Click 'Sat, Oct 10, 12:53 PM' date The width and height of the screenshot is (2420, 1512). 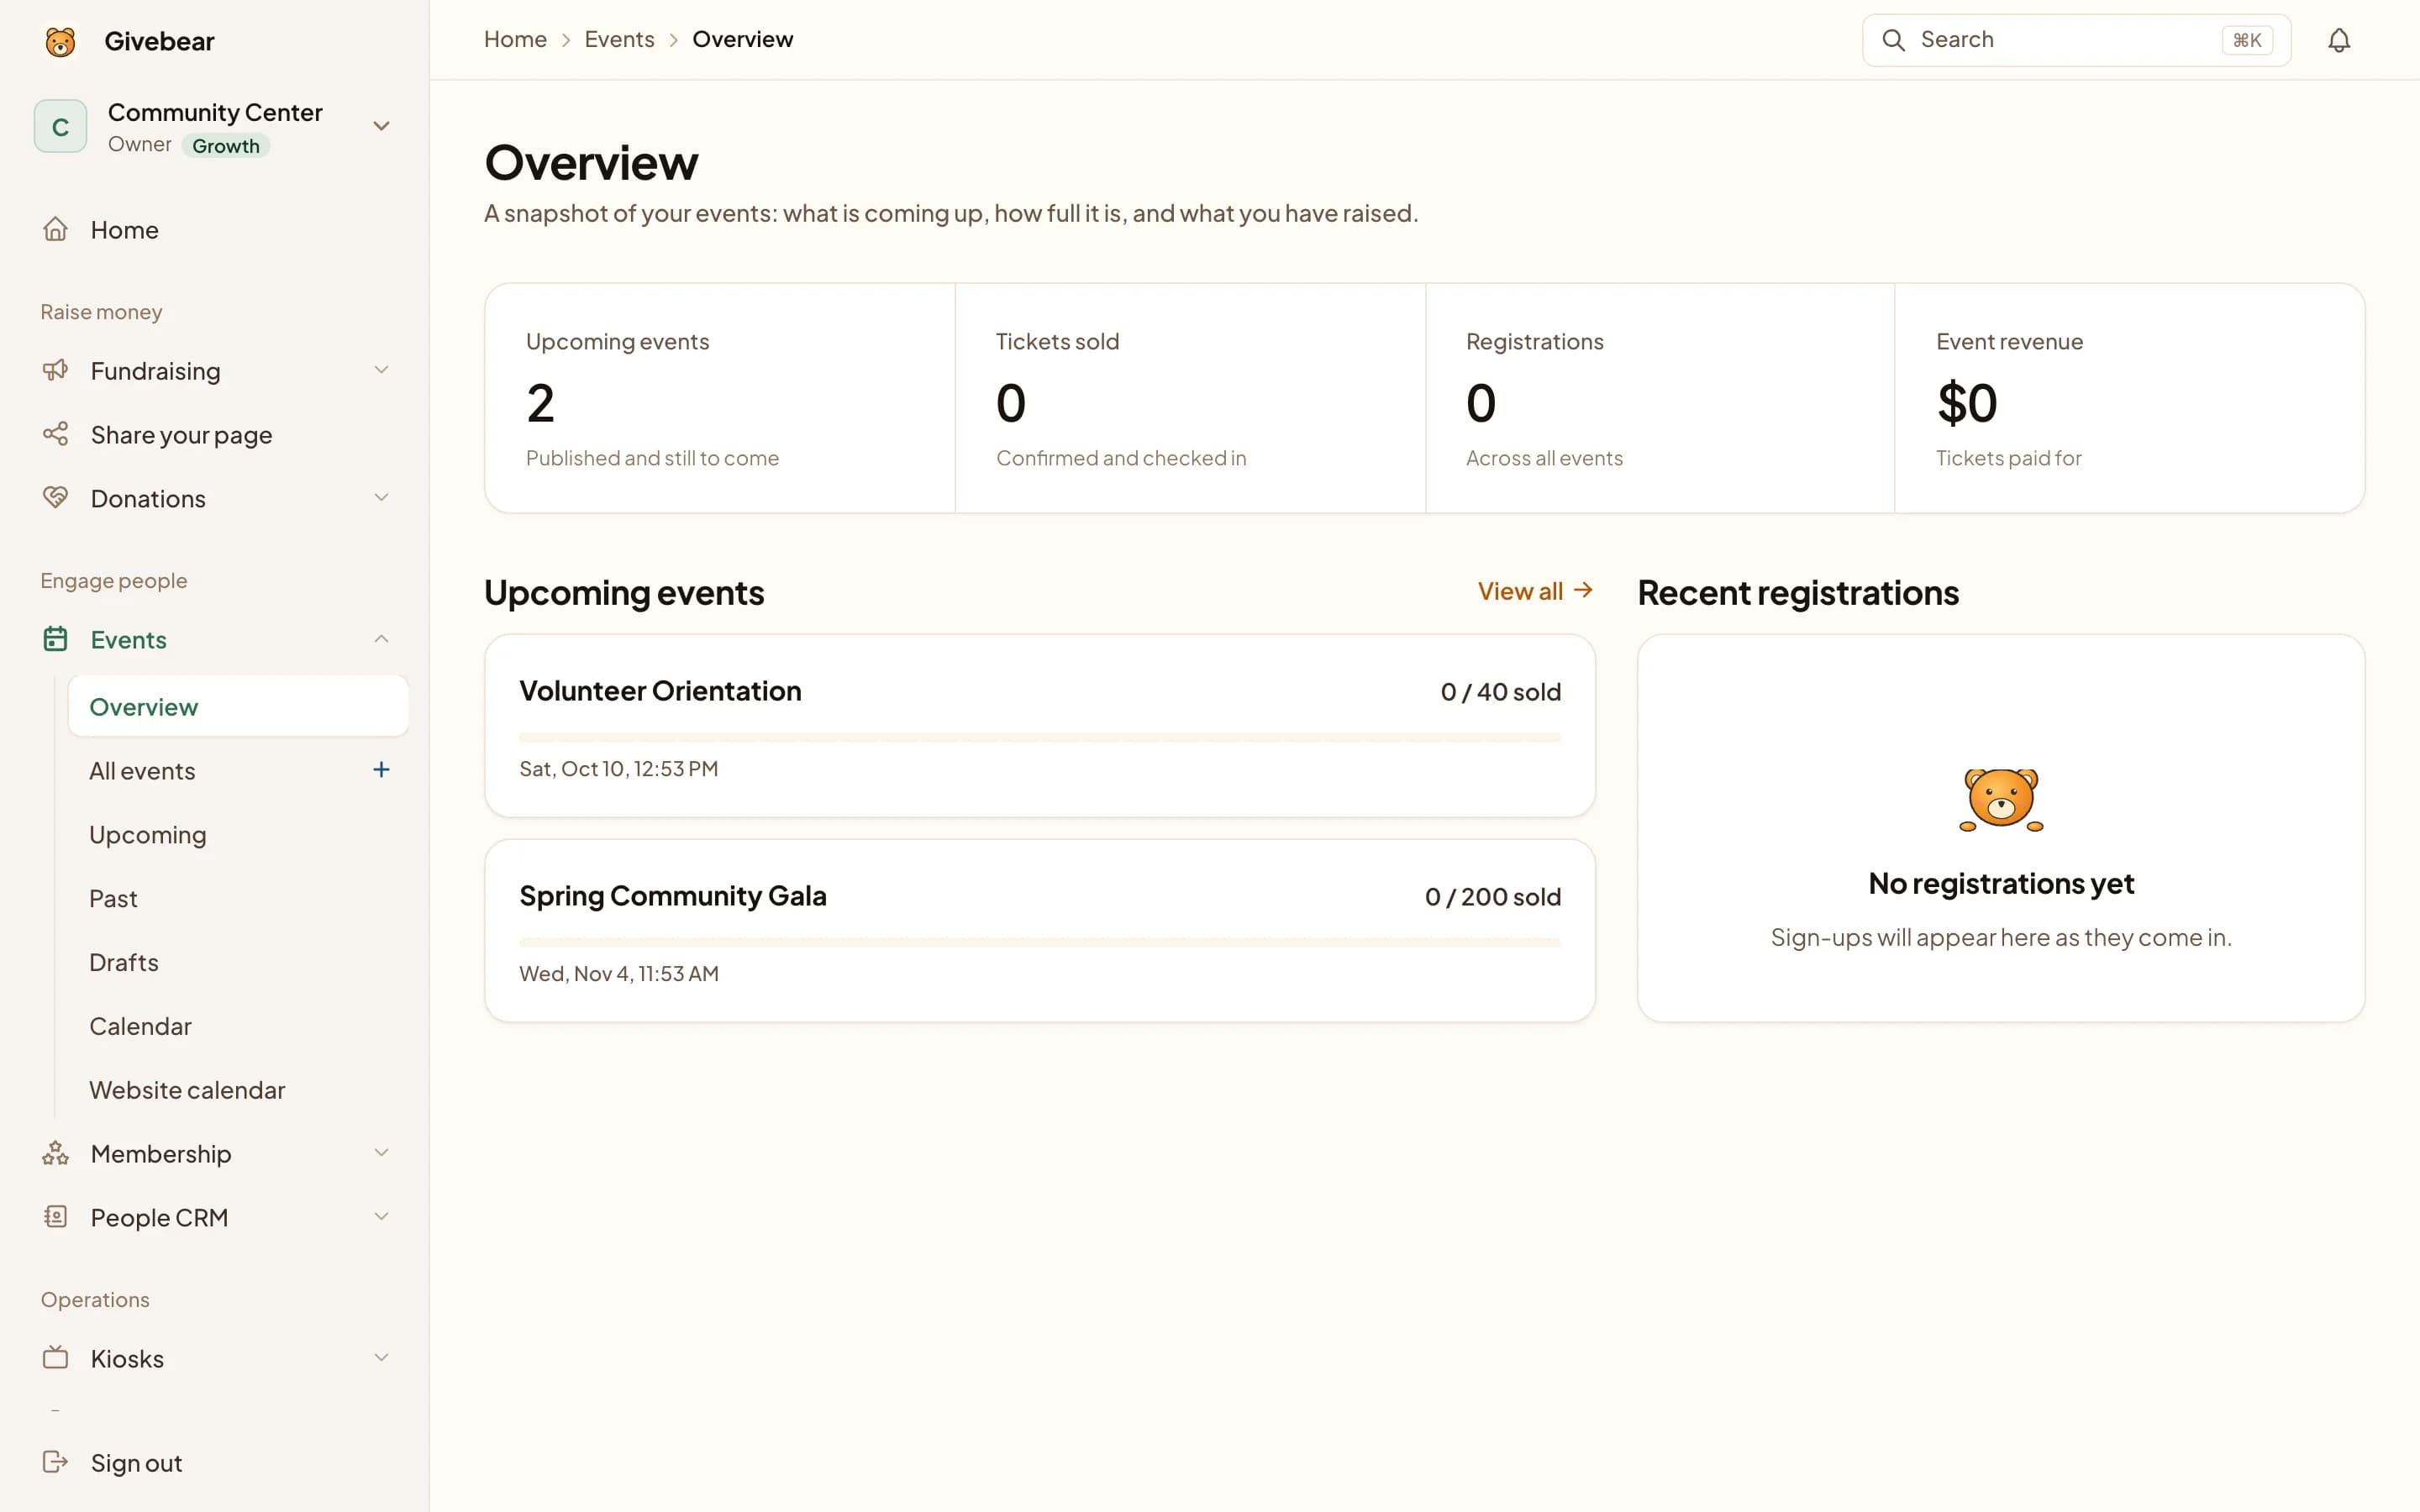(x=618, y=769)
